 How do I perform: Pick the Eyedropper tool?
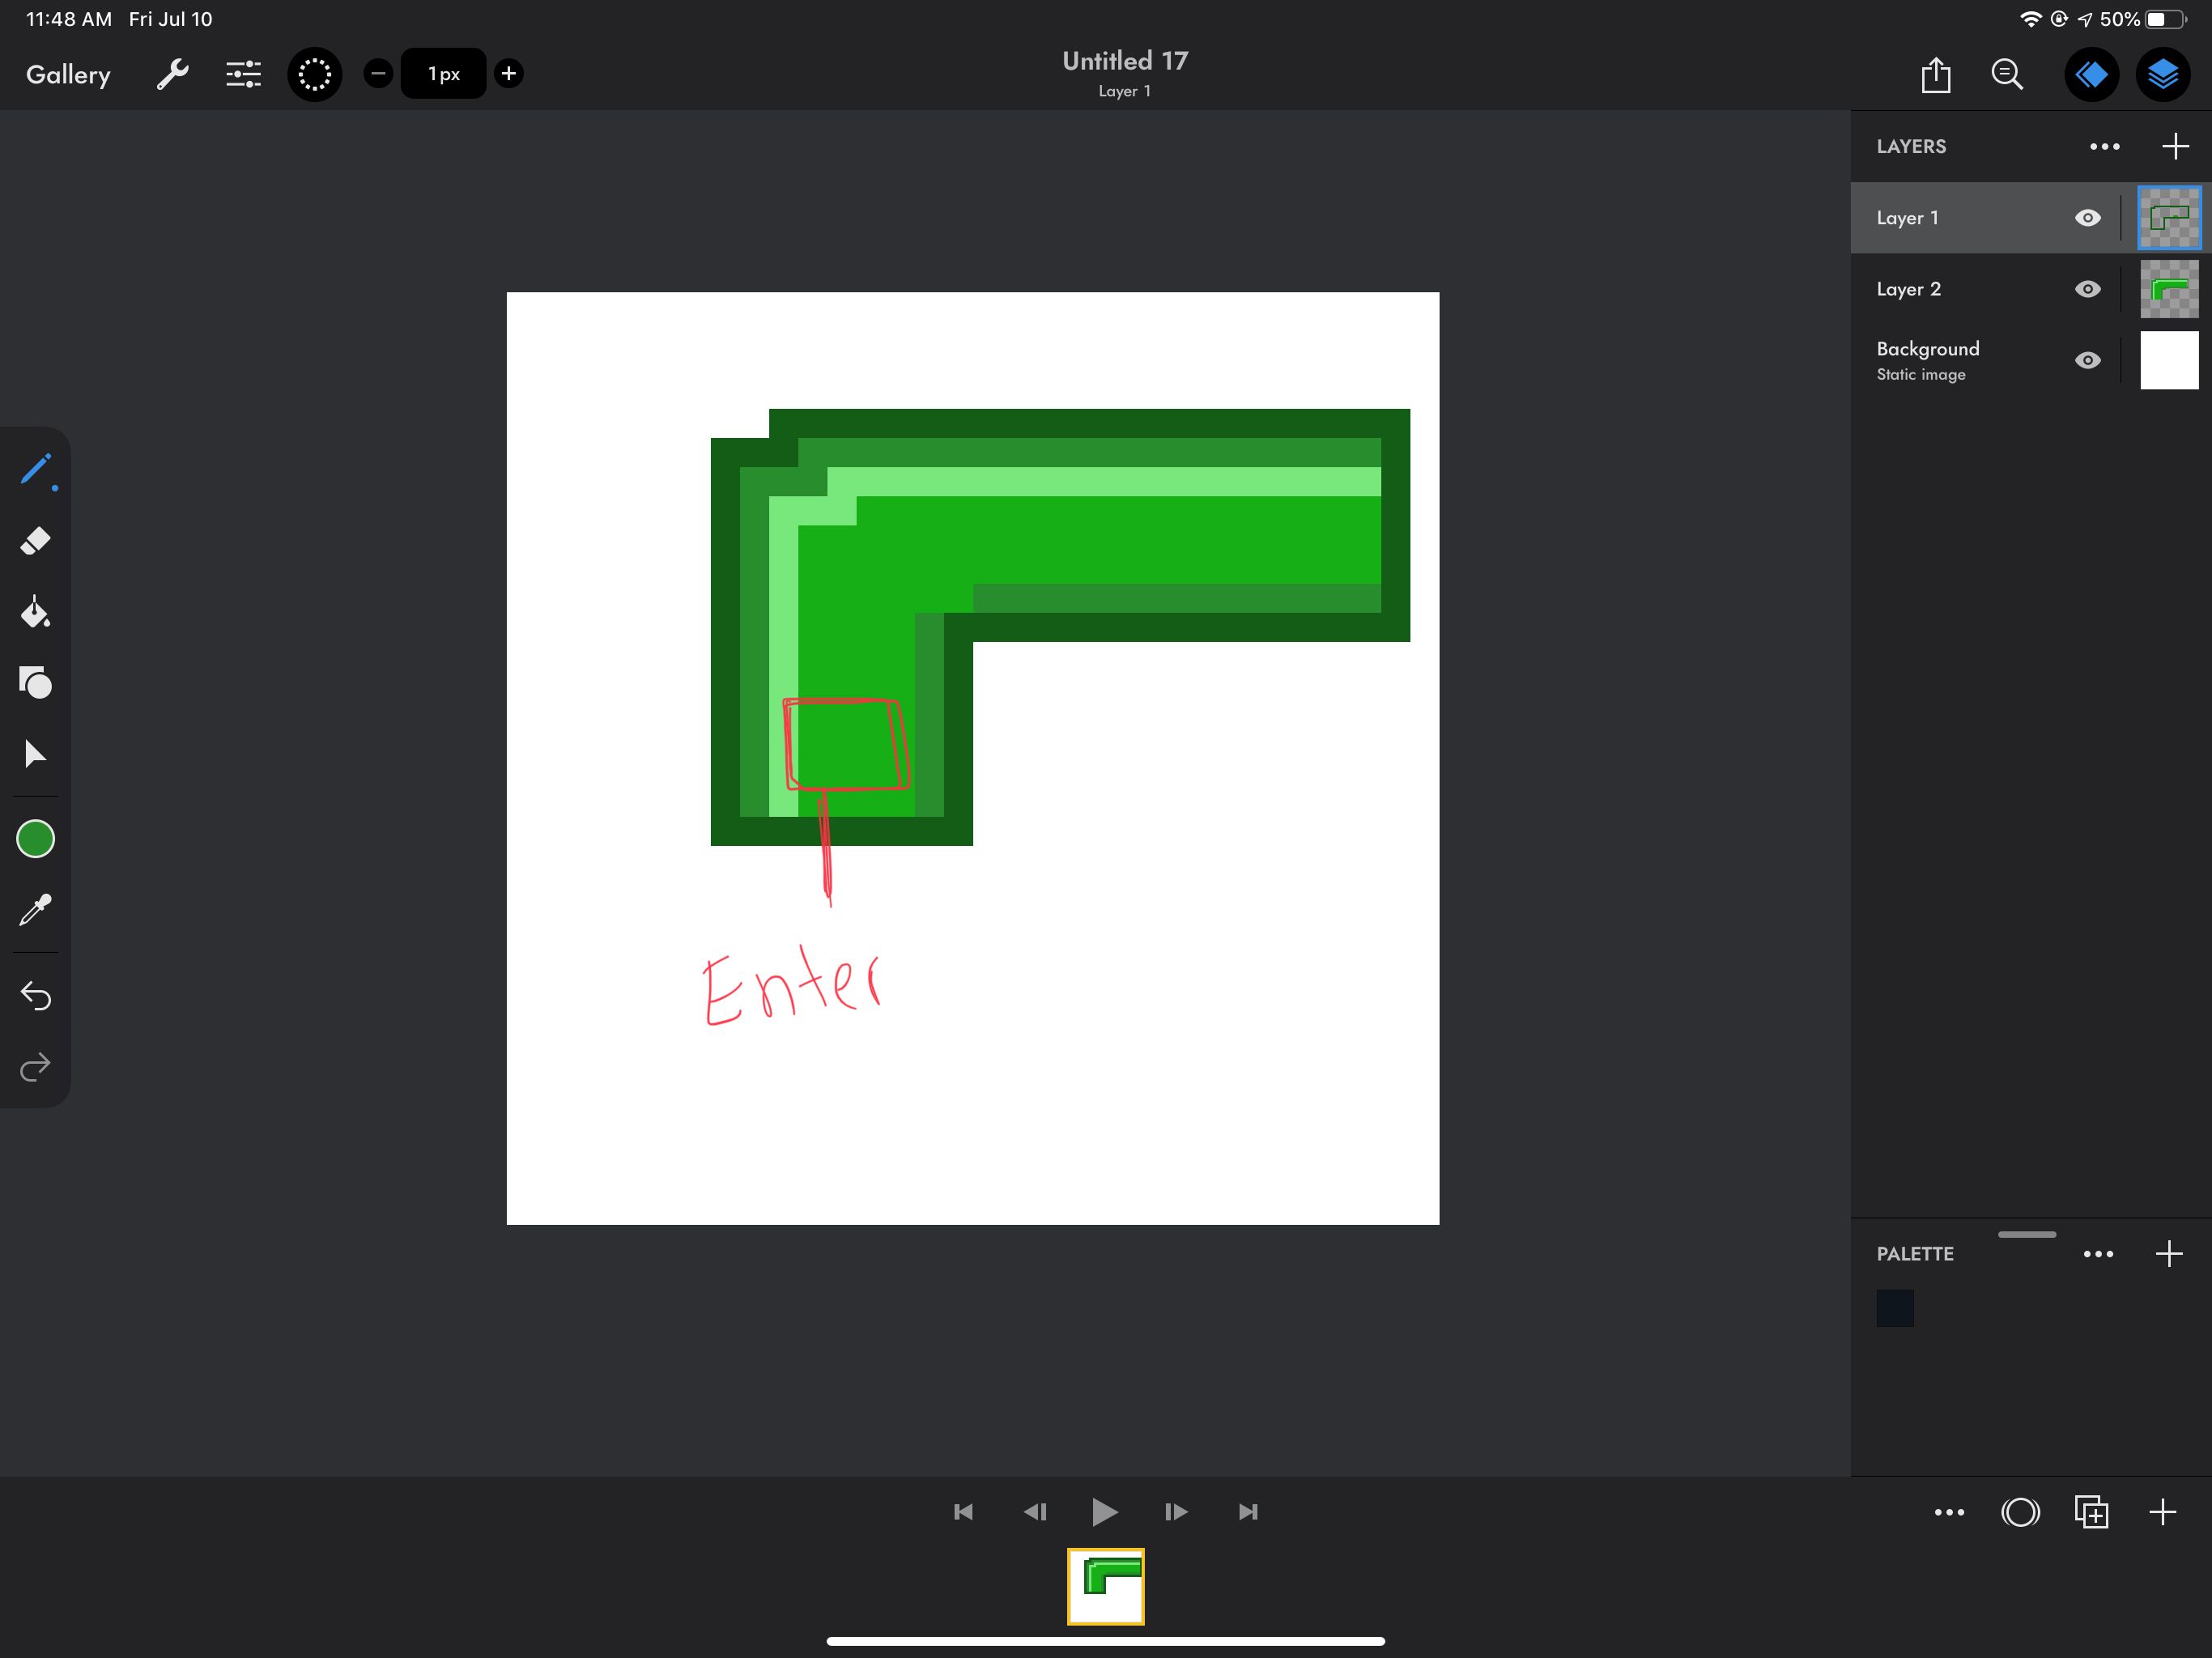35,910
